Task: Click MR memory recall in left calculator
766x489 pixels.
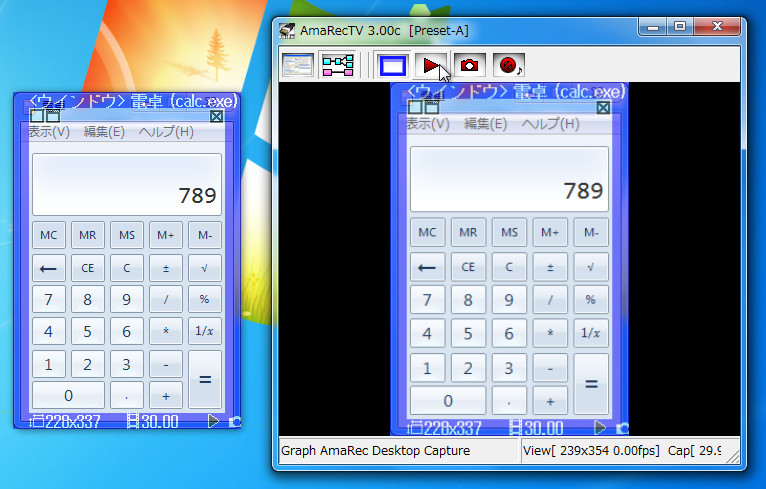Action: (x=87, y=235)
